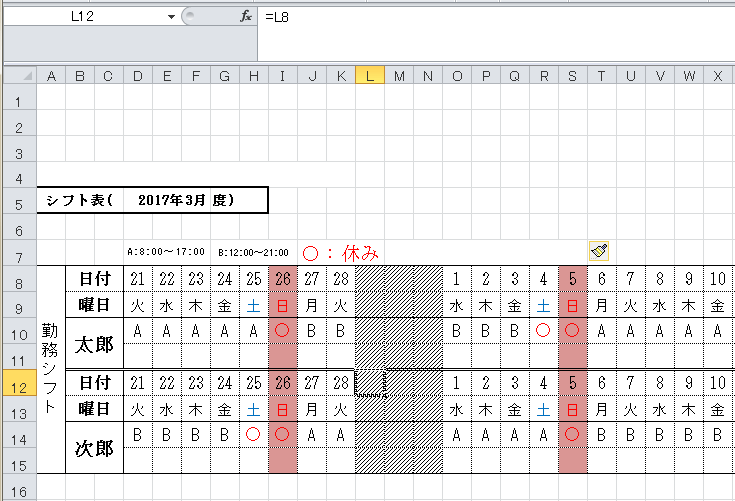Click the red 日 in row 13 column S
This screenshot has width=735, height=501.
point(572,410)
